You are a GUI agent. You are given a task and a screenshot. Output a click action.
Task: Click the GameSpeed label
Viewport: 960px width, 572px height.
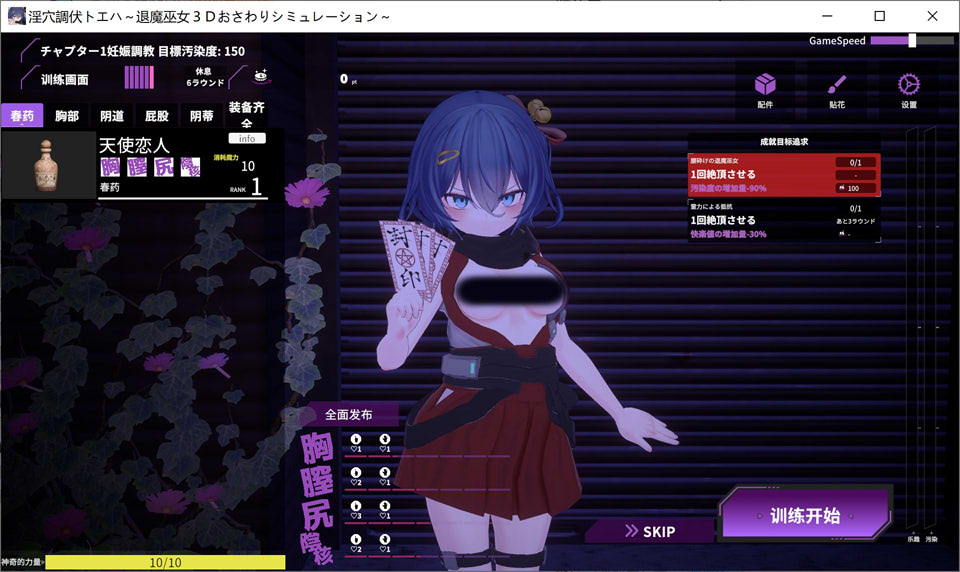837,40
